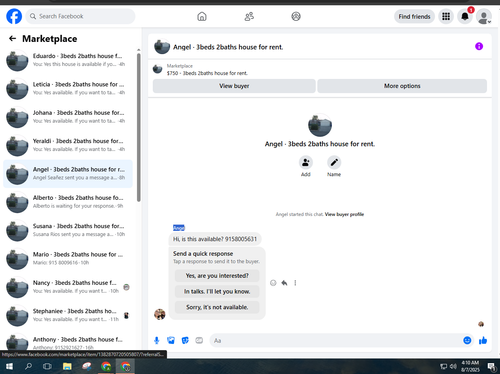
Task: Click the voice clip microphone icon
Action: [157, 340]
